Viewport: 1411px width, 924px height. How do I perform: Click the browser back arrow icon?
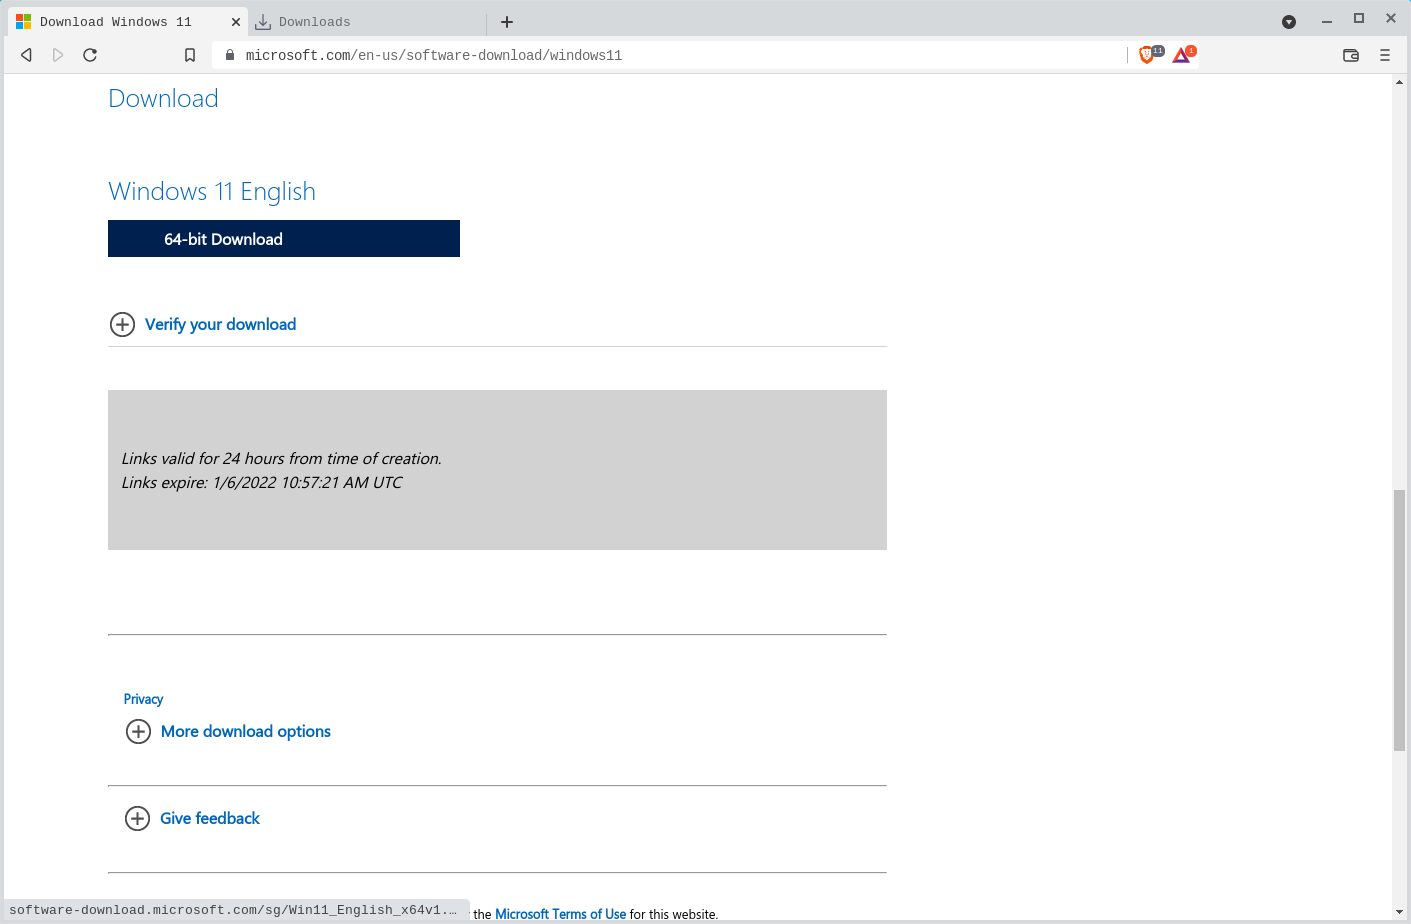(27, 55)
